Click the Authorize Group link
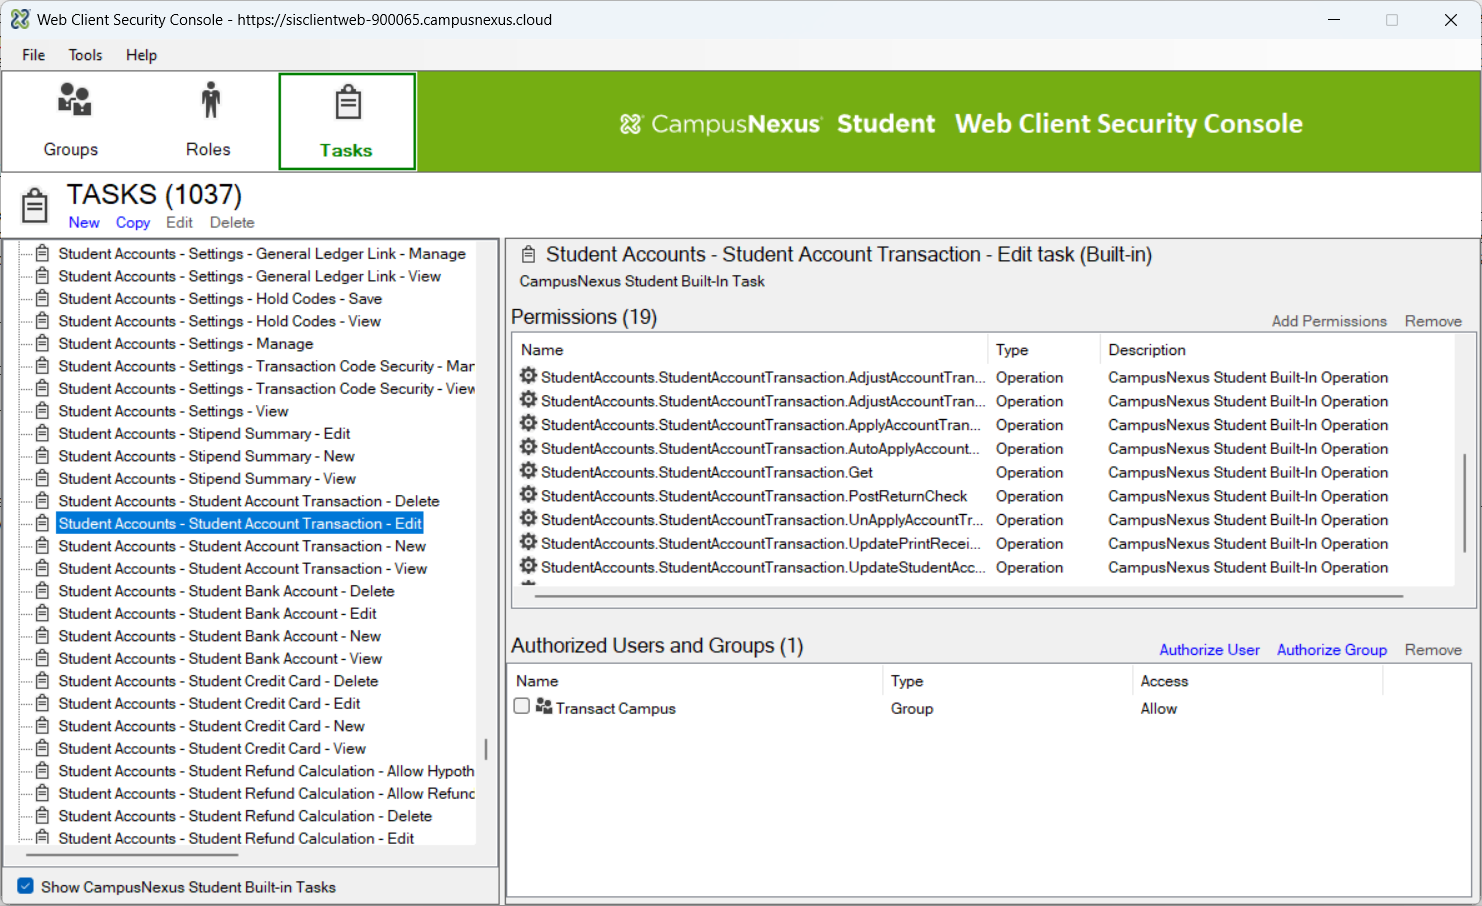This screenshot has width=1482, height=906. click(1332, 650)
